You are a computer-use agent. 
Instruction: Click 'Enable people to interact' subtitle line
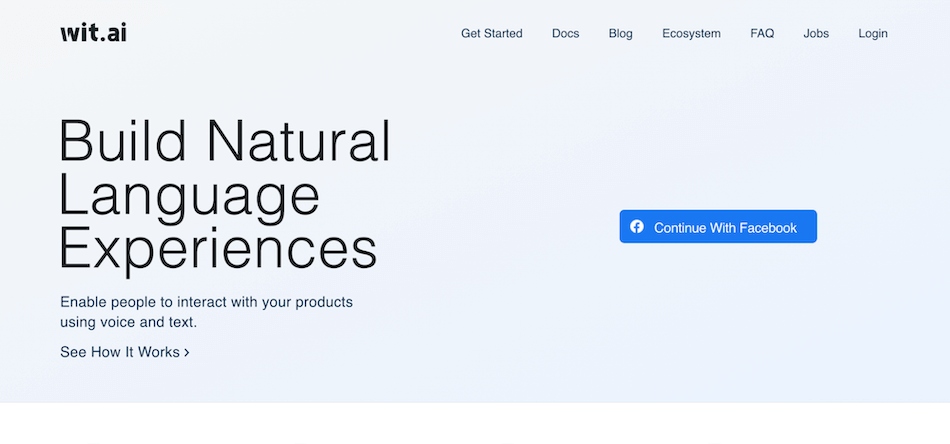[206, 302]
